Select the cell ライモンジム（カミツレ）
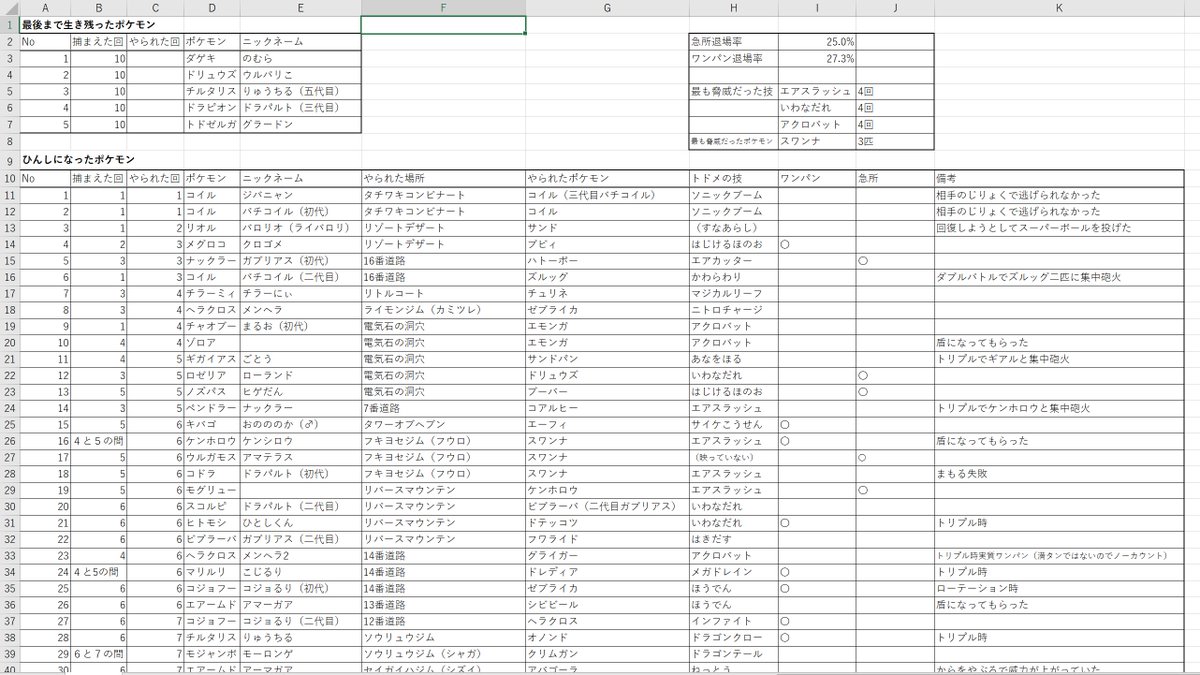The width and height of the screenshot is (1200, 675). [x=443, y=309]
